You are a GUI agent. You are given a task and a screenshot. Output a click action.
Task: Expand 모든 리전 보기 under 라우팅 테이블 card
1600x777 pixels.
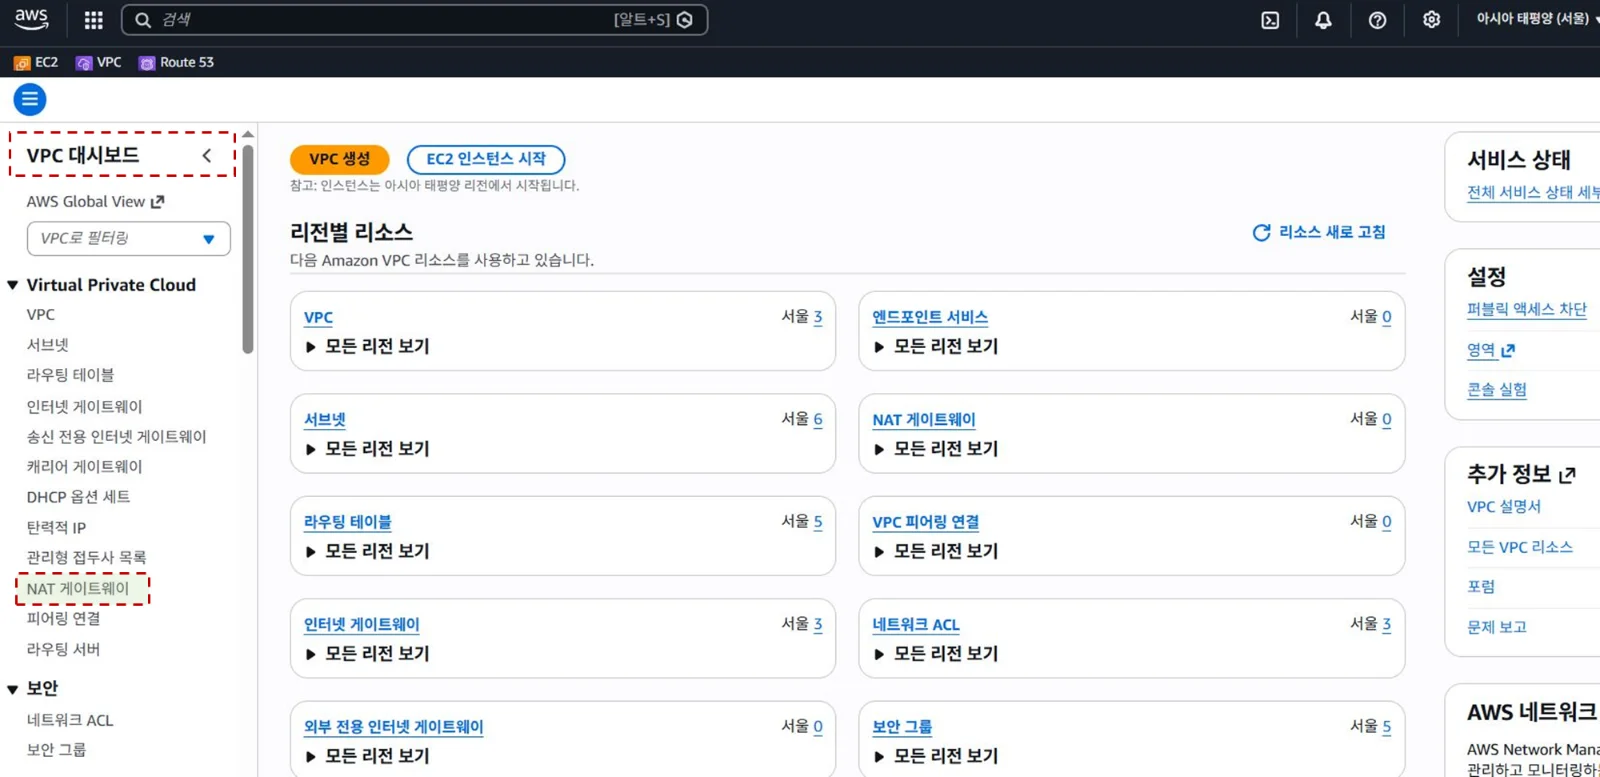(x=367, y=551)
